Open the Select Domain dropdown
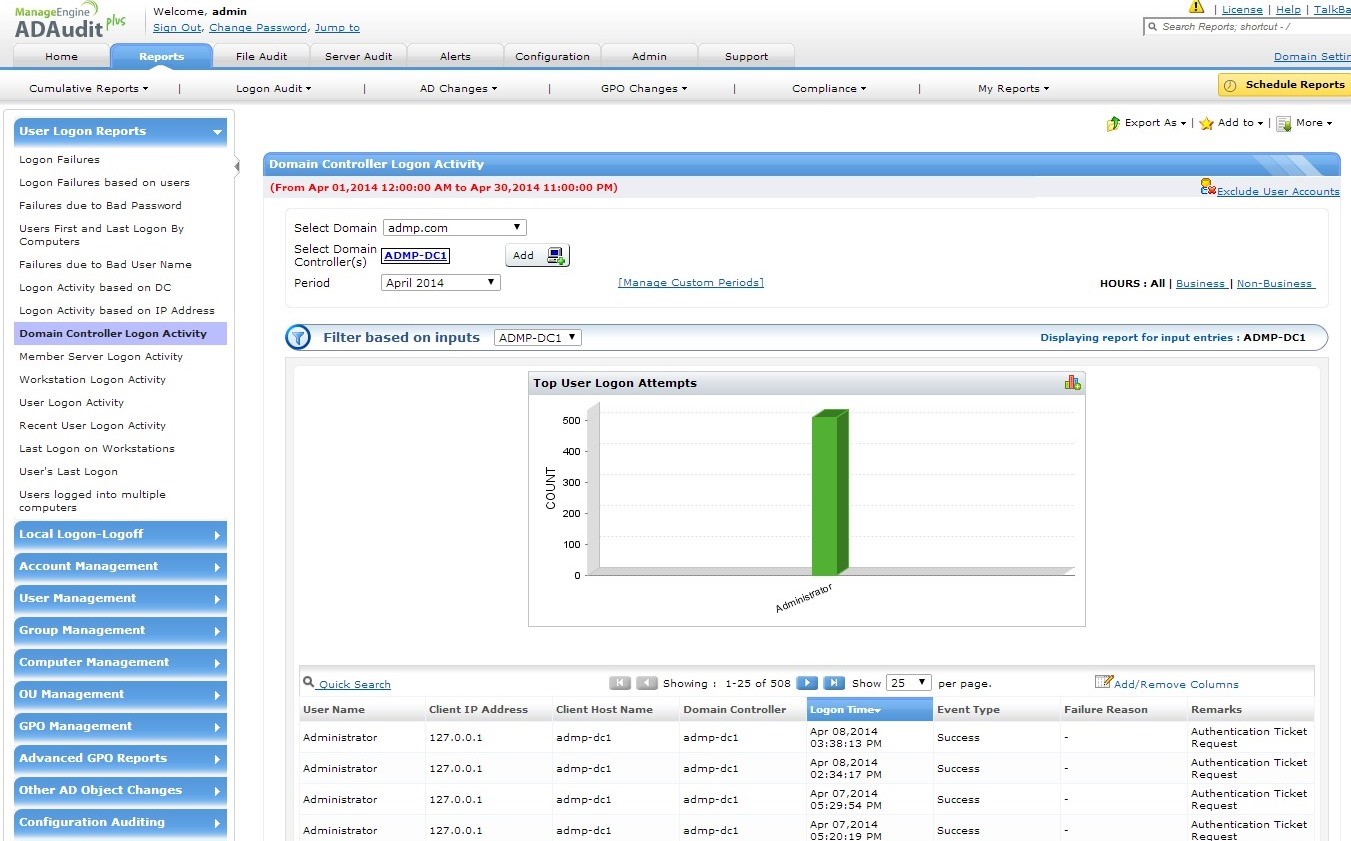Screen dimensions: 1351x841 (454, 228)
